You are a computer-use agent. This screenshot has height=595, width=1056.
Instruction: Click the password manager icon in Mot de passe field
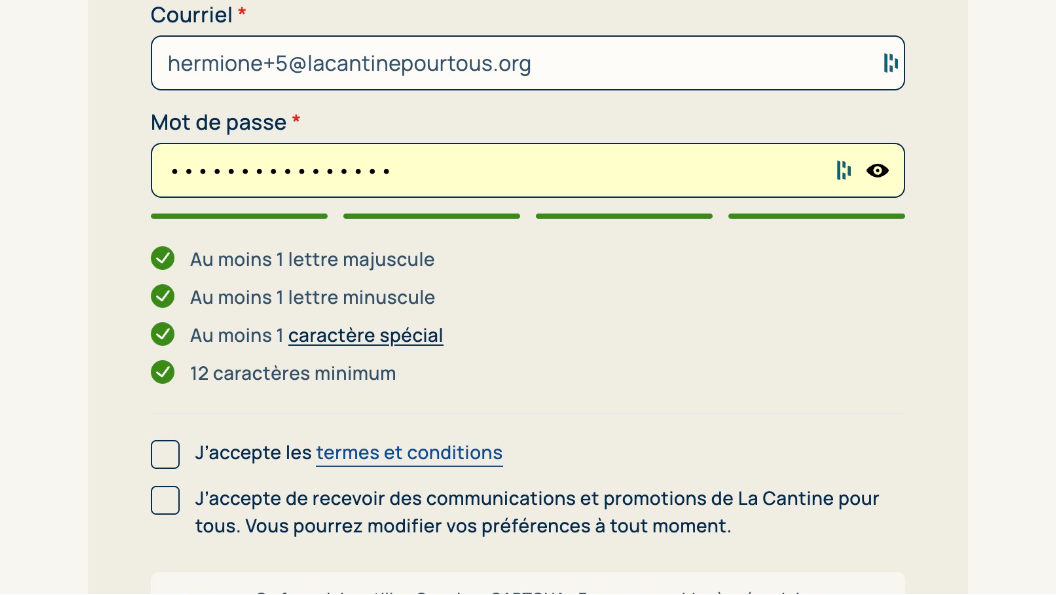click(844, 170)
